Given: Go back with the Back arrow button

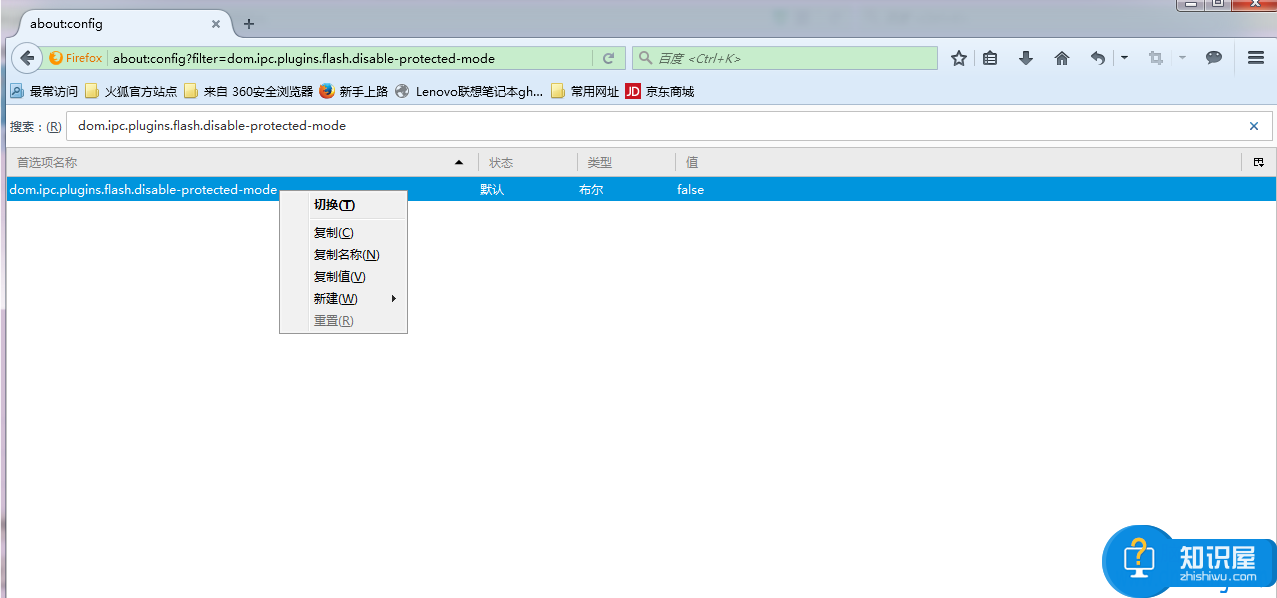Looking at the screenshot, I should (x=27, y=58).
